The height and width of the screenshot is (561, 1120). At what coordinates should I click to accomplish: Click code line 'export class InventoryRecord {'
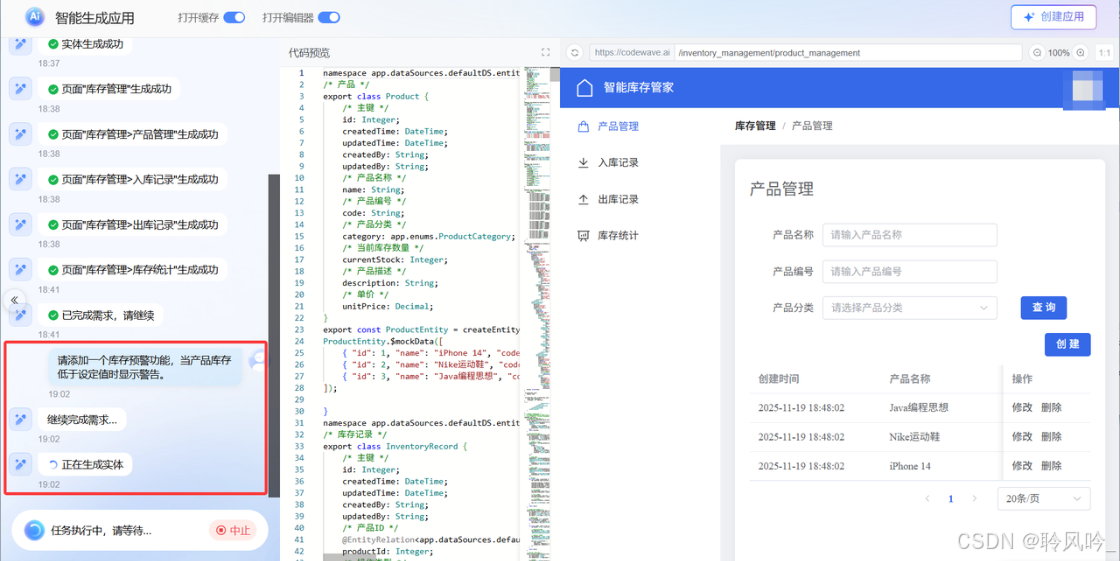coord(395,447)
